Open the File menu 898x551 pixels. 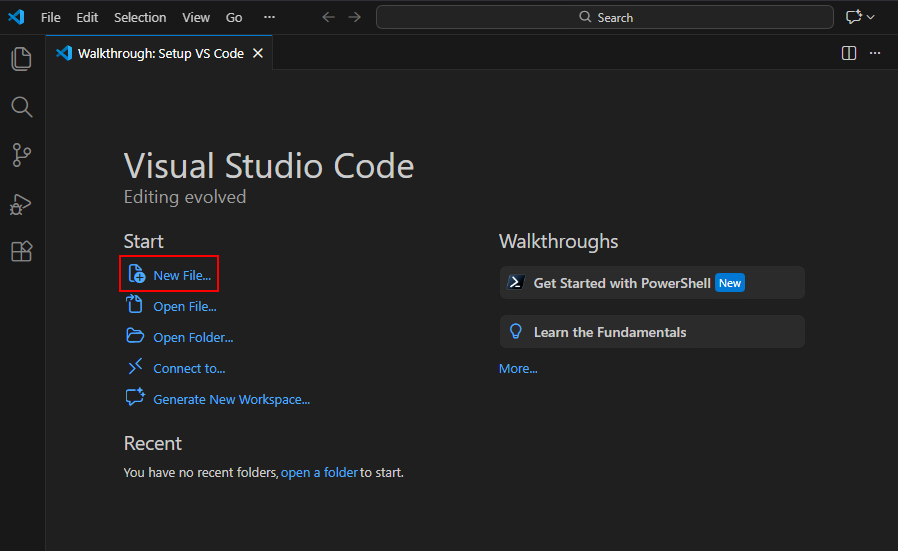51,17
